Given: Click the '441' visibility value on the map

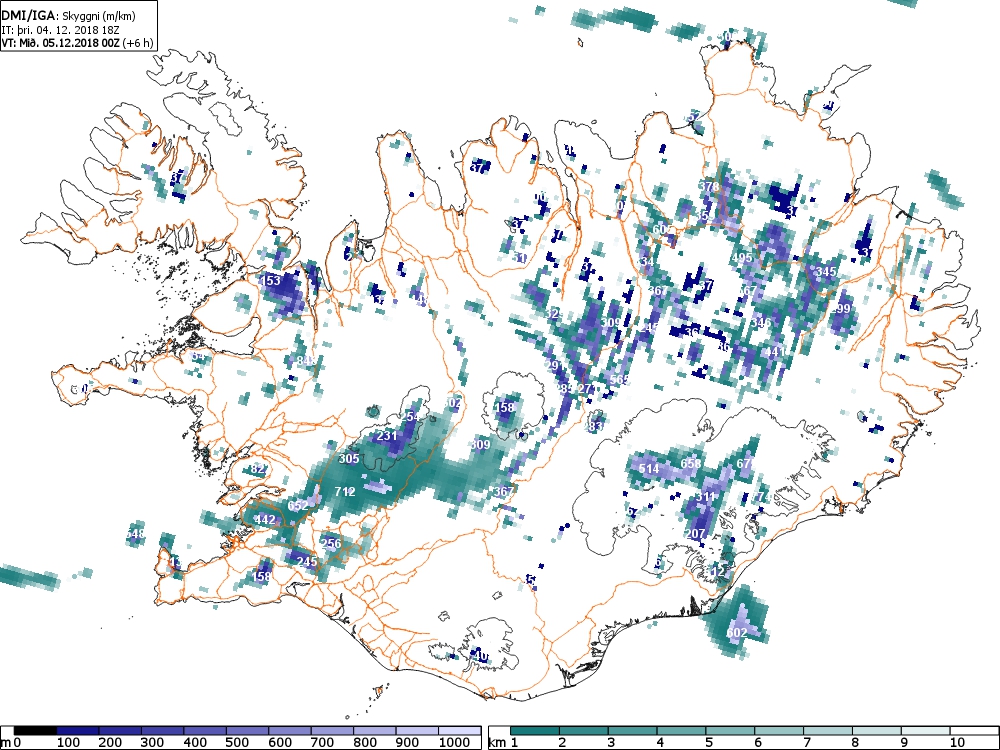Looking at the screenshot, I should pyautogui.click(x=774, y=352).
